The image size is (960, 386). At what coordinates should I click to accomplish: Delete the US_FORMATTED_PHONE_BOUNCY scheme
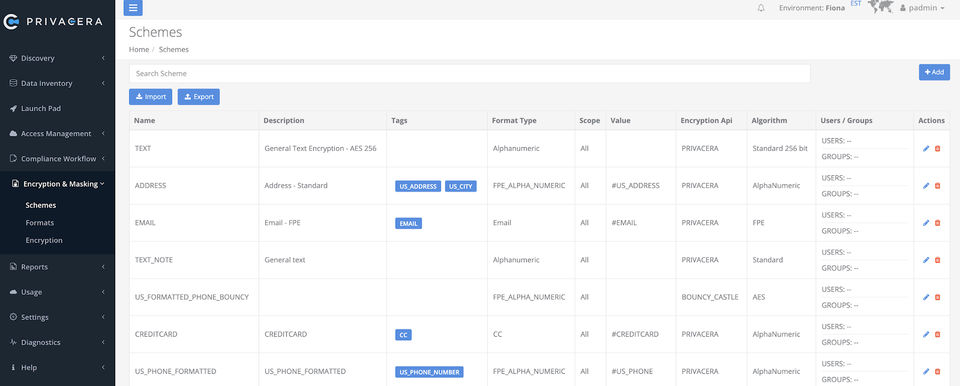tap(937, 297)
